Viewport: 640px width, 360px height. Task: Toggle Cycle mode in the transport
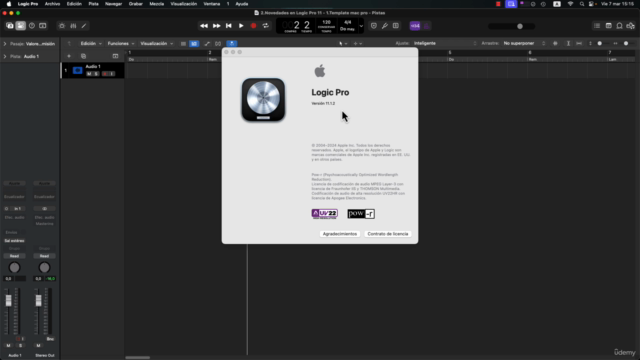(x=266, y=26)
